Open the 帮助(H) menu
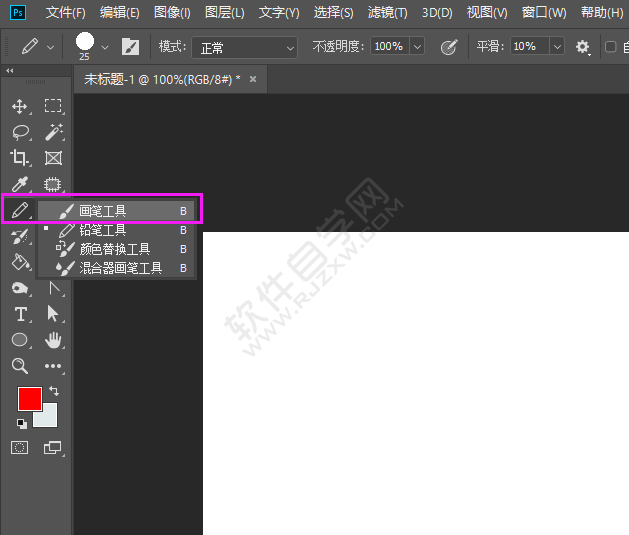629x535 pixels. click(602, 13)
